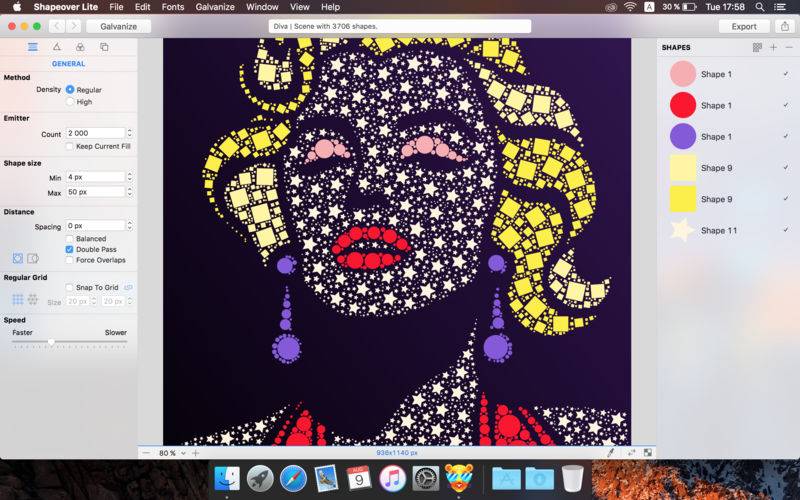Screen dimensions: 800x500
Task: Select the bright yellow Shape 9 swatch
Action: coord(683,199)
